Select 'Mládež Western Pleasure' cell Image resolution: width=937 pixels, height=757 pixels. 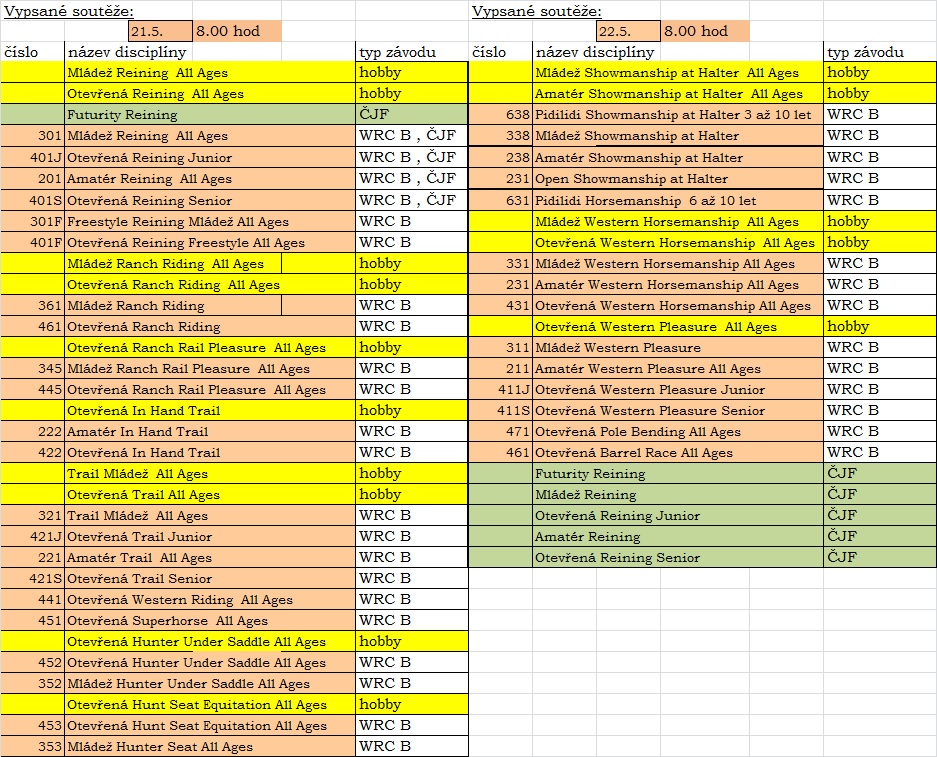[x=678, y=347]
